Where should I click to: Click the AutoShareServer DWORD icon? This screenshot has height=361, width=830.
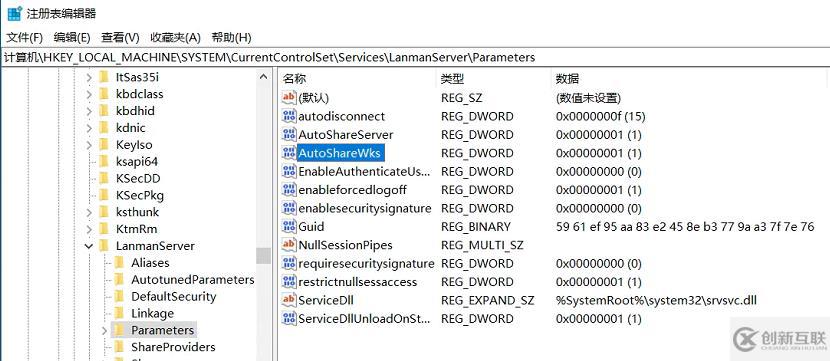coord(289,134)
